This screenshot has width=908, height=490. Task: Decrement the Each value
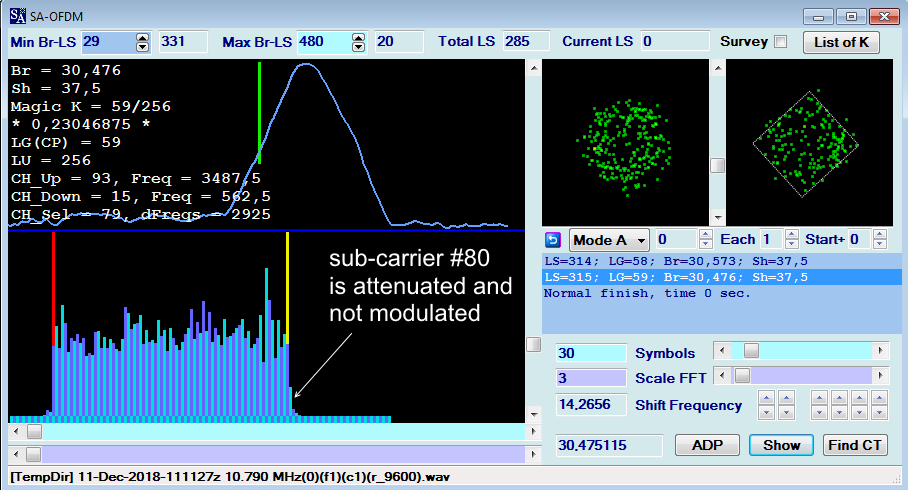[791, 244]
